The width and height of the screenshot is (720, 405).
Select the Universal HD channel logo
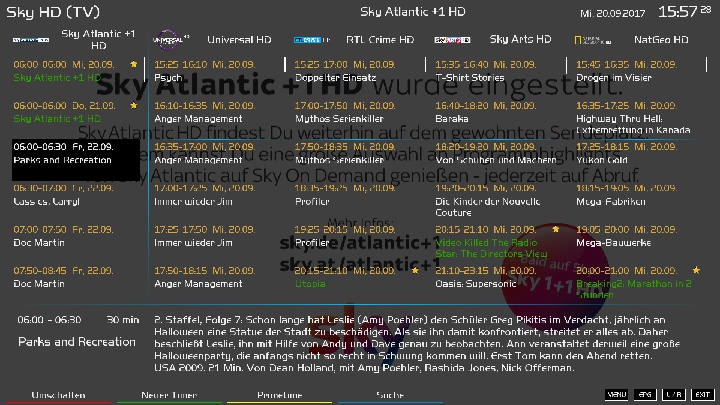coord(170,40)
